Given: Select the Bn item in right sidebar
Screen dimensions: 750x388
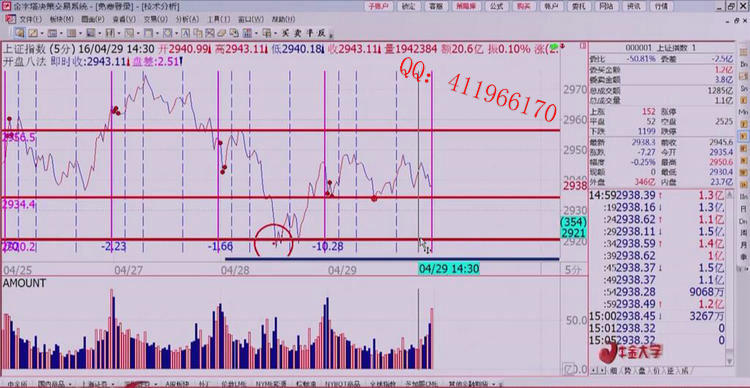Looking at the screenshot, I should point(744,64).
